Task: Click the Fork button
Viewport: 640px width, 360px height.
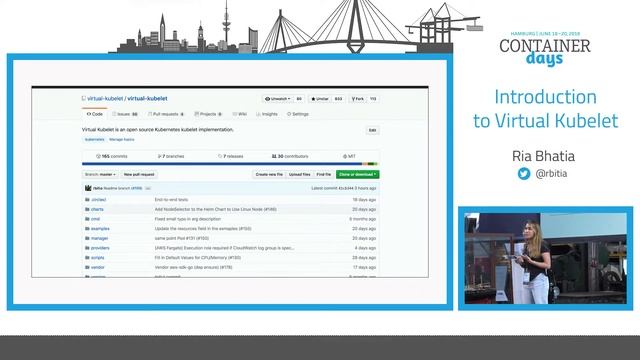Action: coord(358,99)
